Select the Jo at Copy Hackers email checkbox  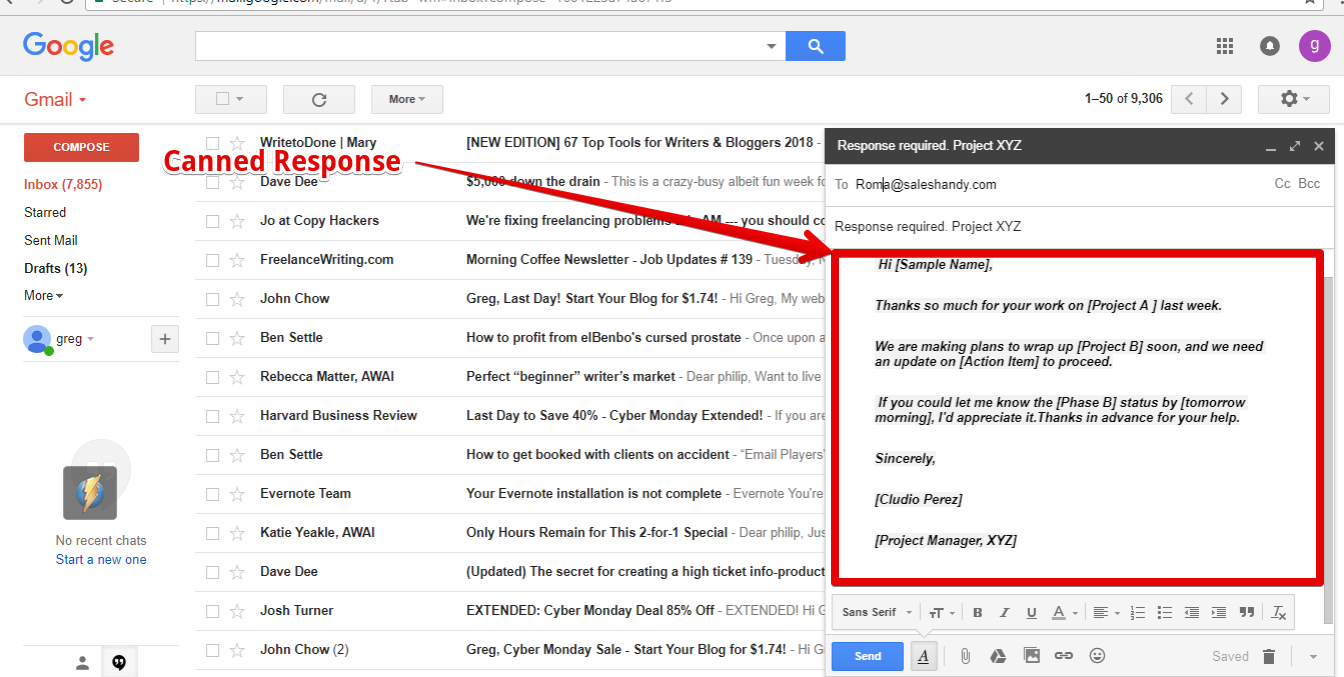(x=212, y=221)
